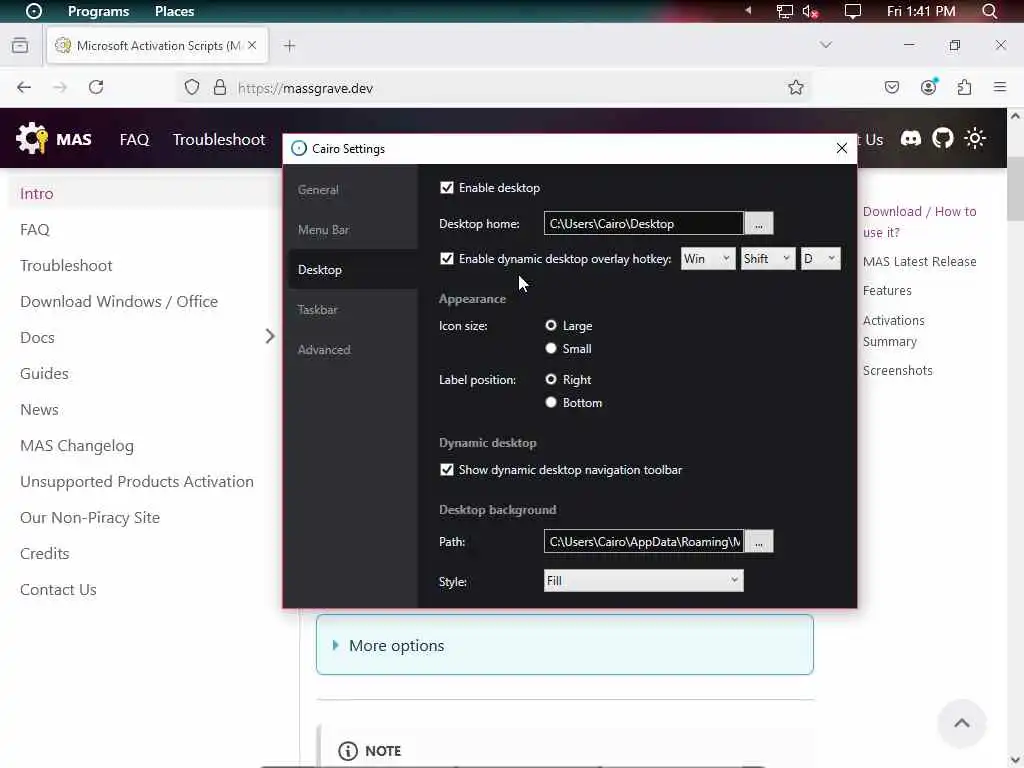This screenshot has height=768, width=1024.
Task: Open the Discord link icon
Action: coord(910,138)
